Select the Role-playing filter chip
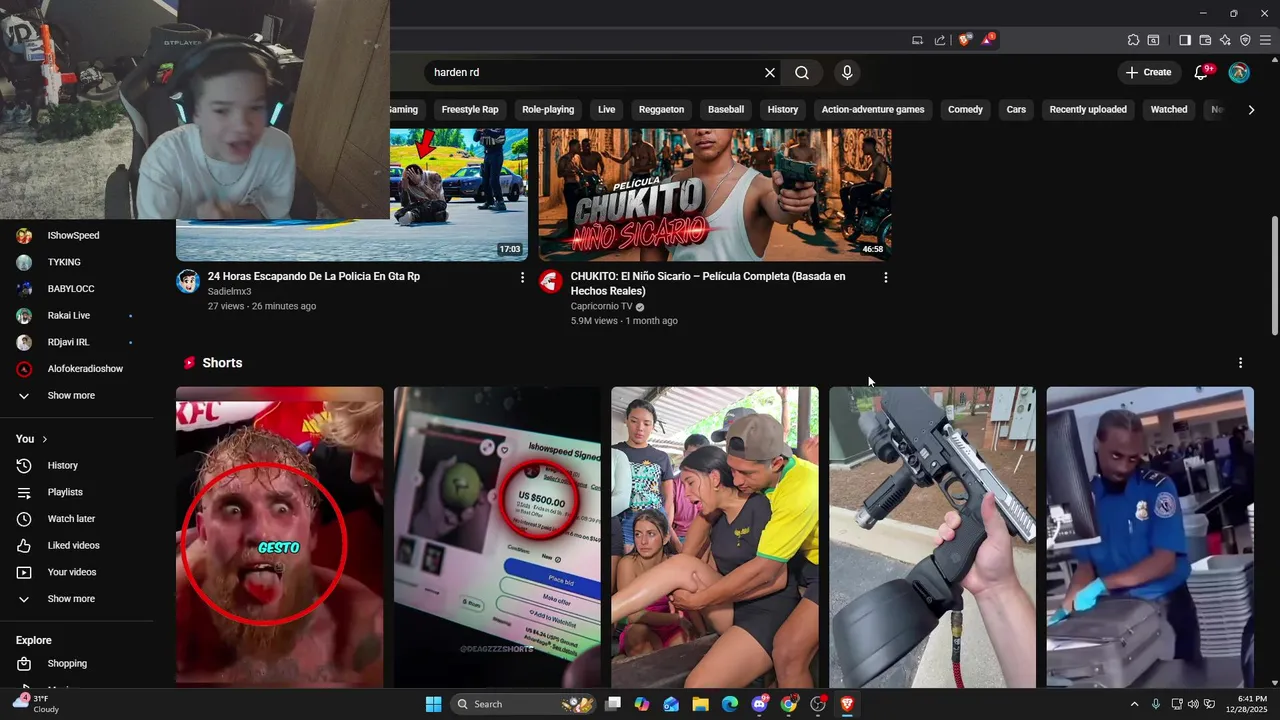 548,110
